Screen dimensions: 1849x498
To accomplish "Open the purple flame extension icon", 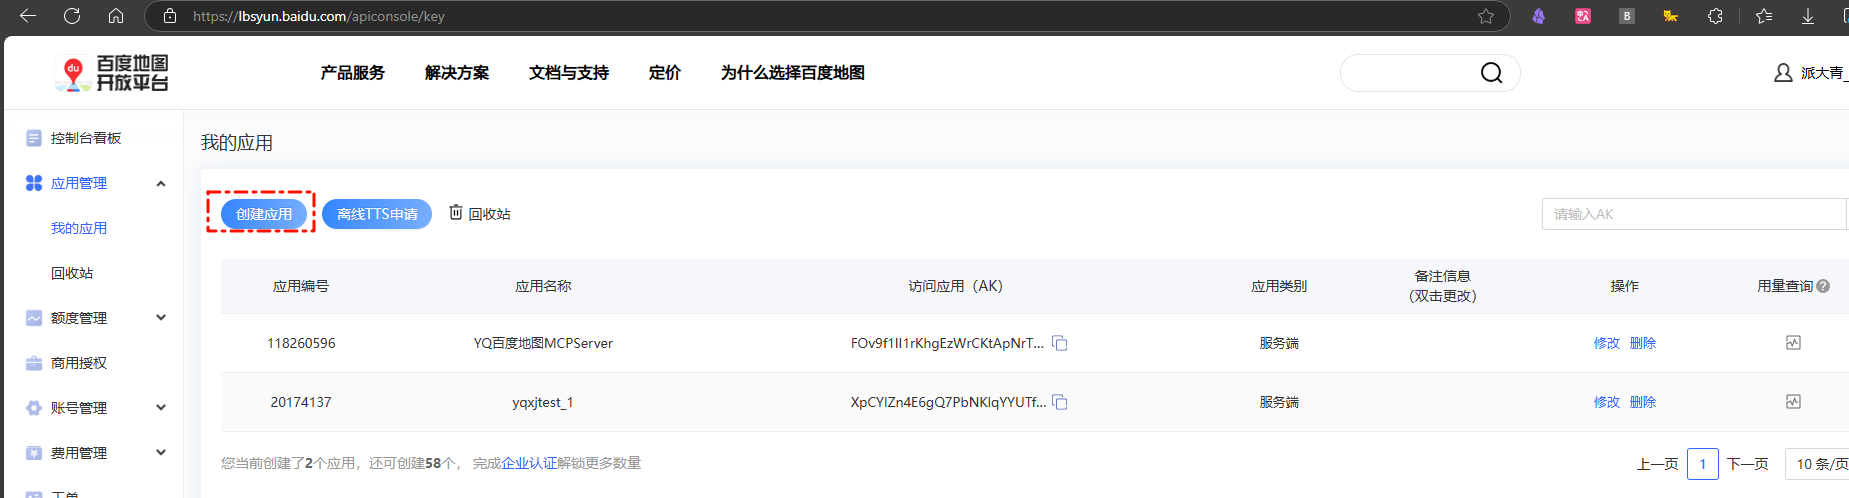I will tap(1539, 16).
